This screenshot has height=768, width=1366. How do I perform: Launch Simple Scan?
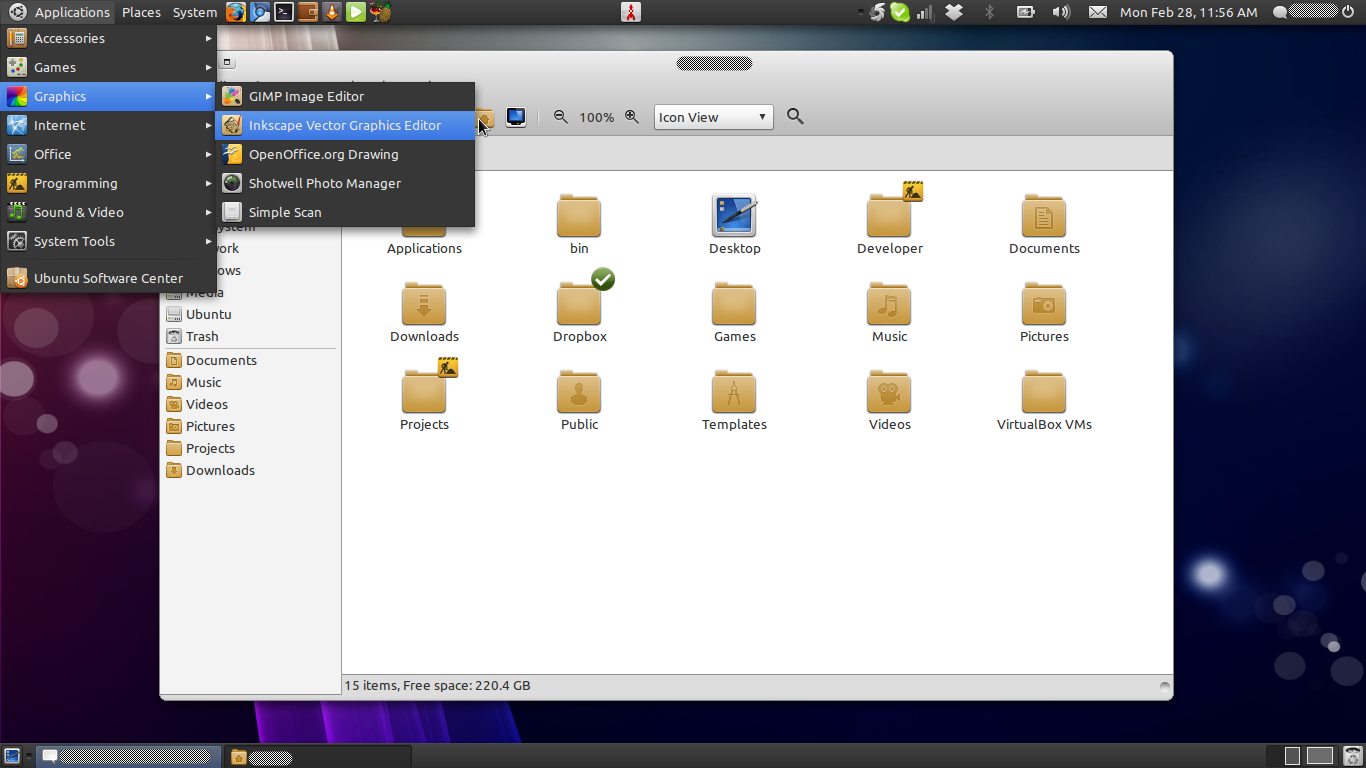coord(346,212)
